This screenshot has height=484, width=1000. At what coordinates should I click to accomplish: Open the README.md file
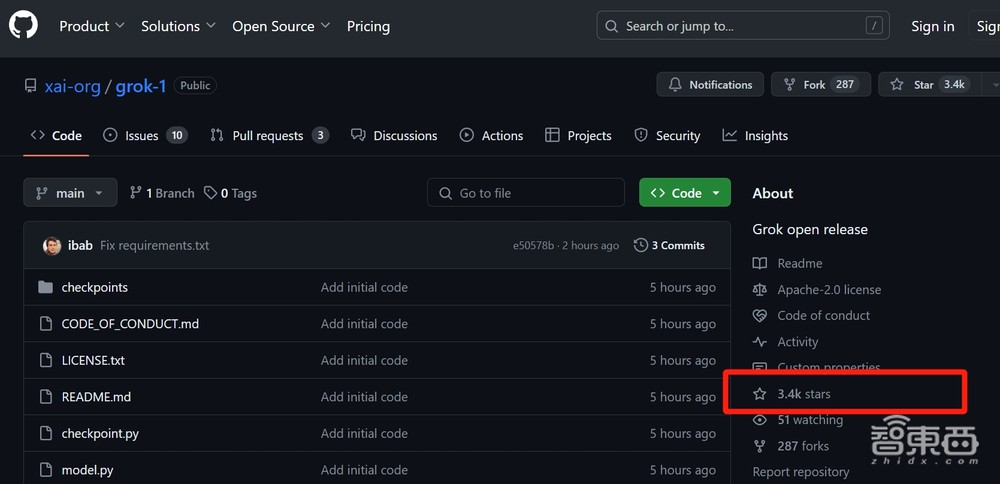coord(96,397)
